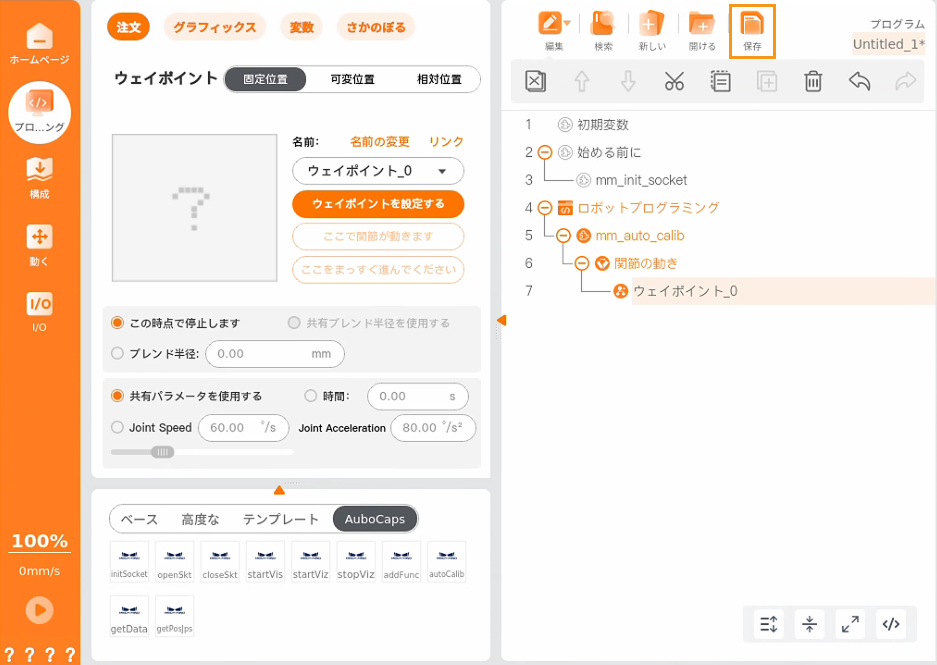Click the save (保存) program icon

(x=752, y=31)
